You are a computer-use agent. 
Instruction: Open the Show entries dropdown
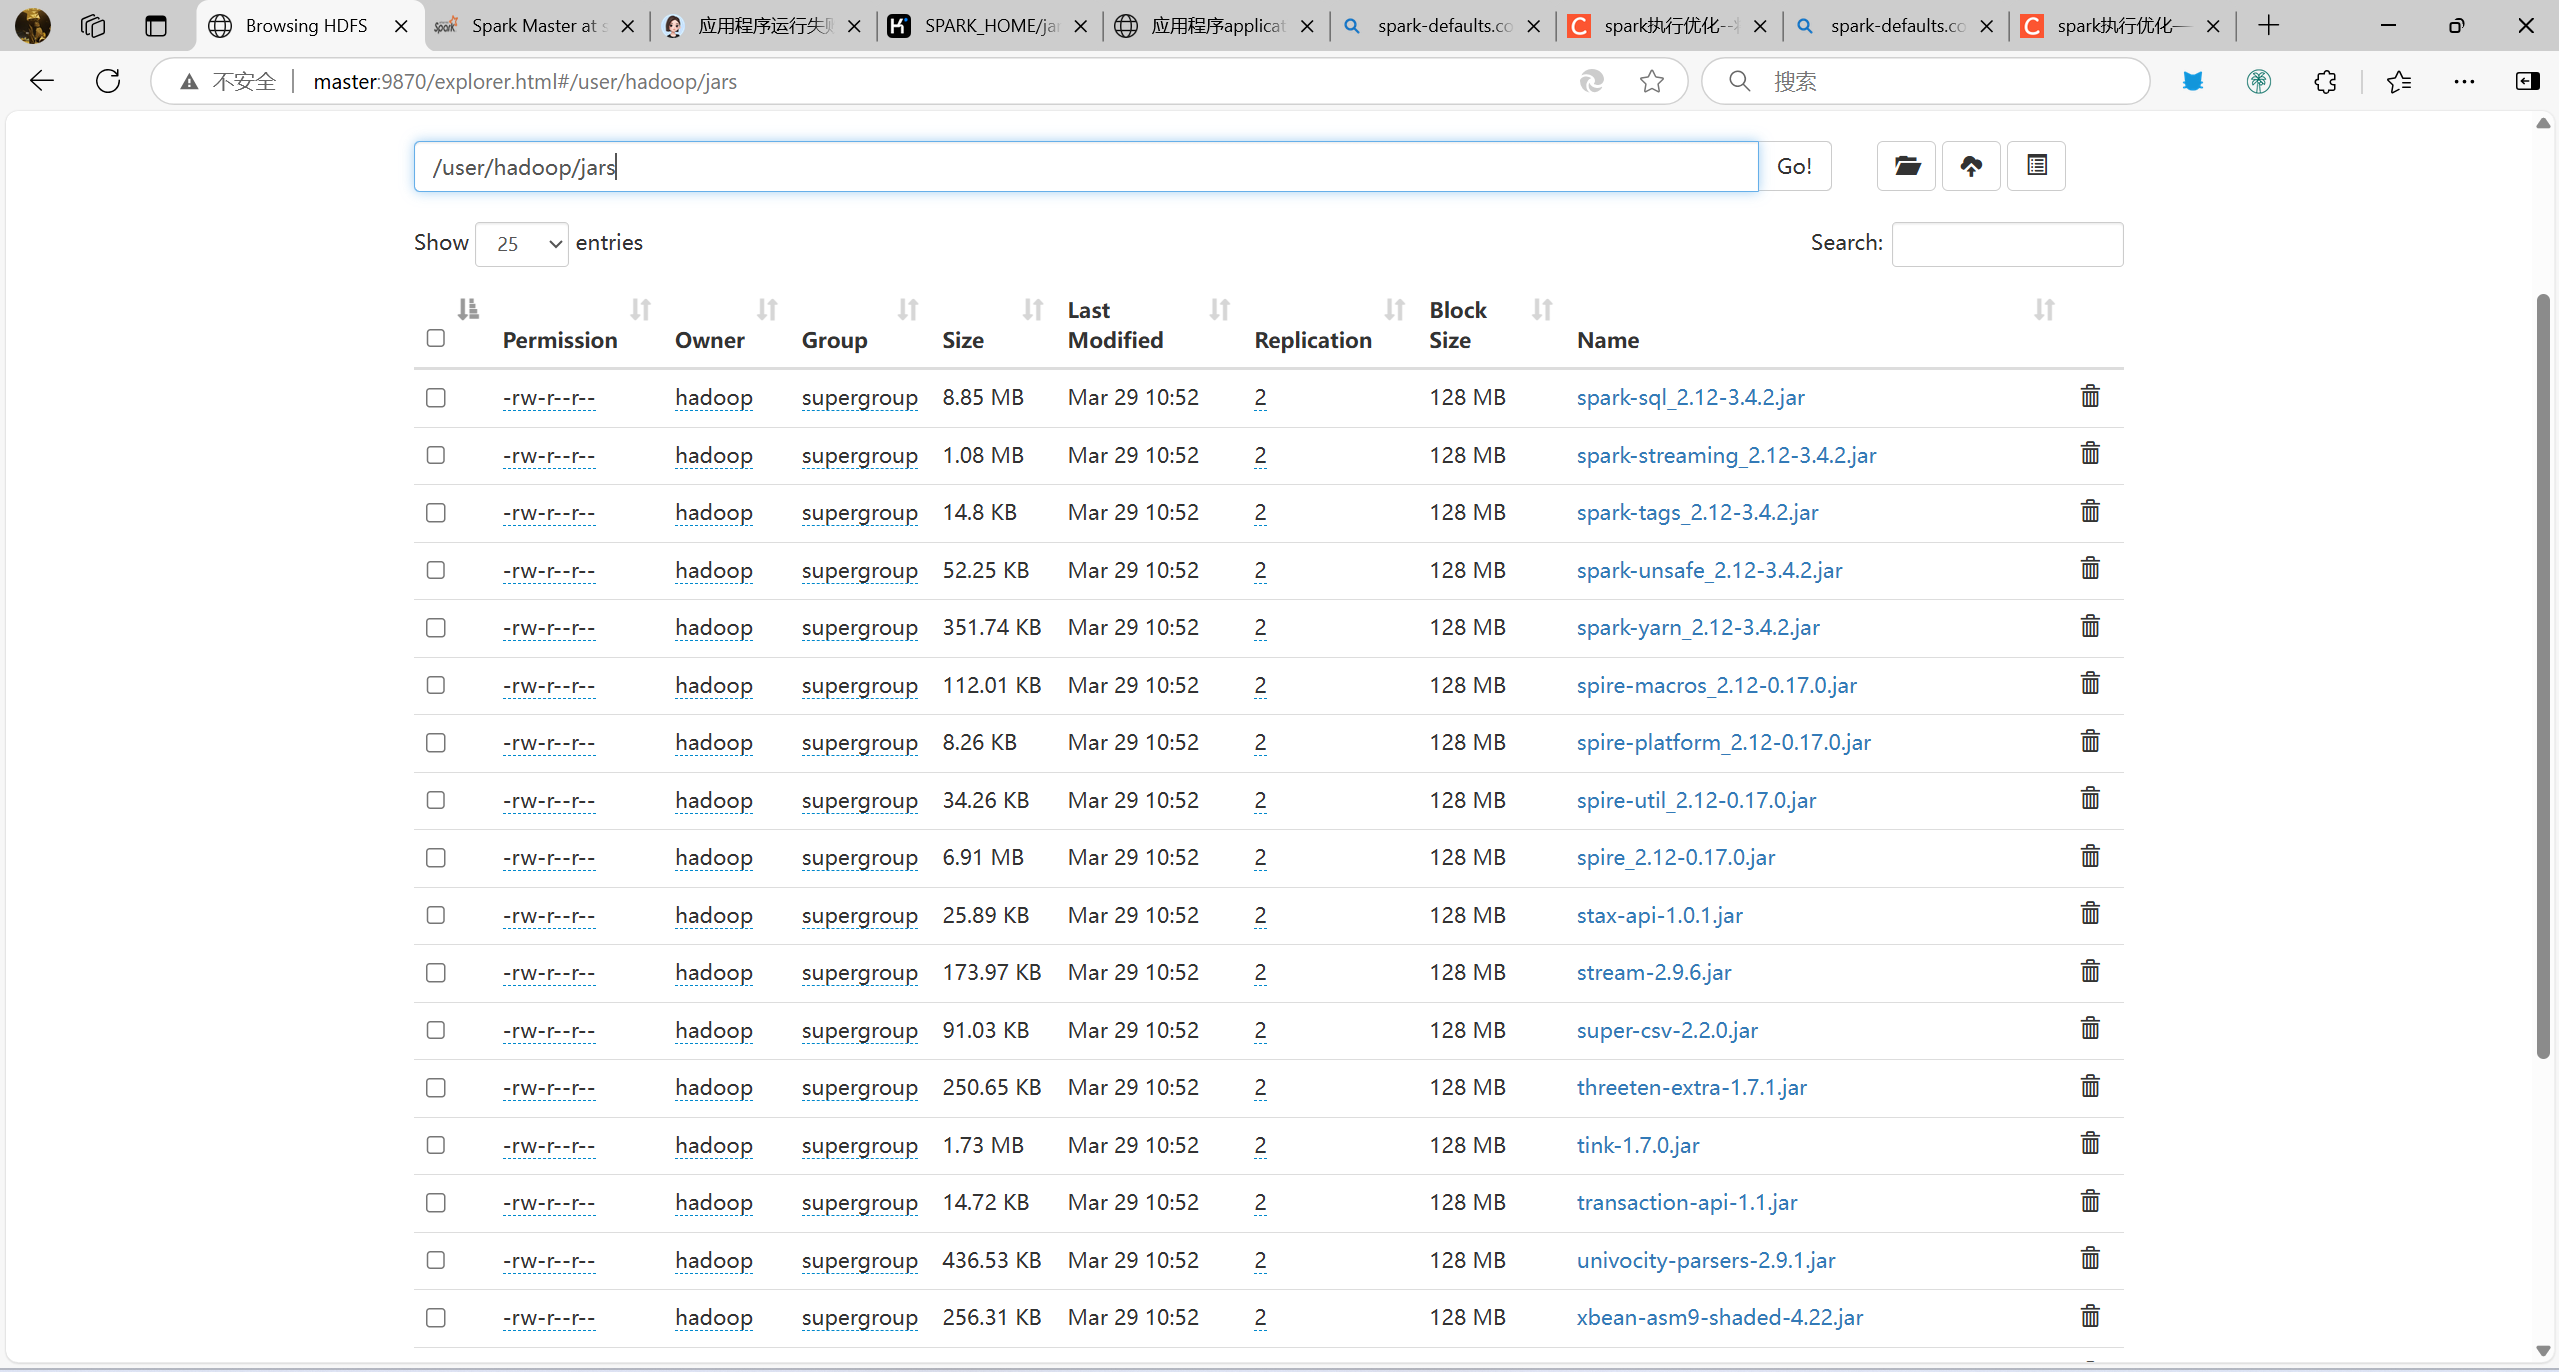pyautogui.click(x=521, y=243)
